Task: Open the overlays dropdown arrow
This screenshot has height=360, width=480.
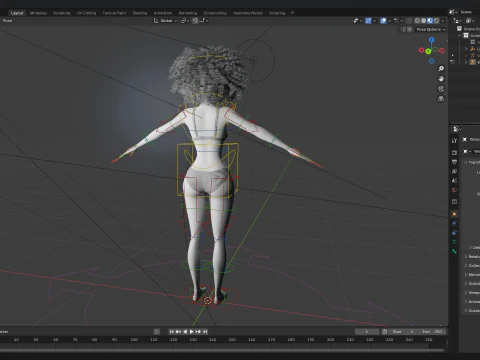Action: (x=389, y=21)
